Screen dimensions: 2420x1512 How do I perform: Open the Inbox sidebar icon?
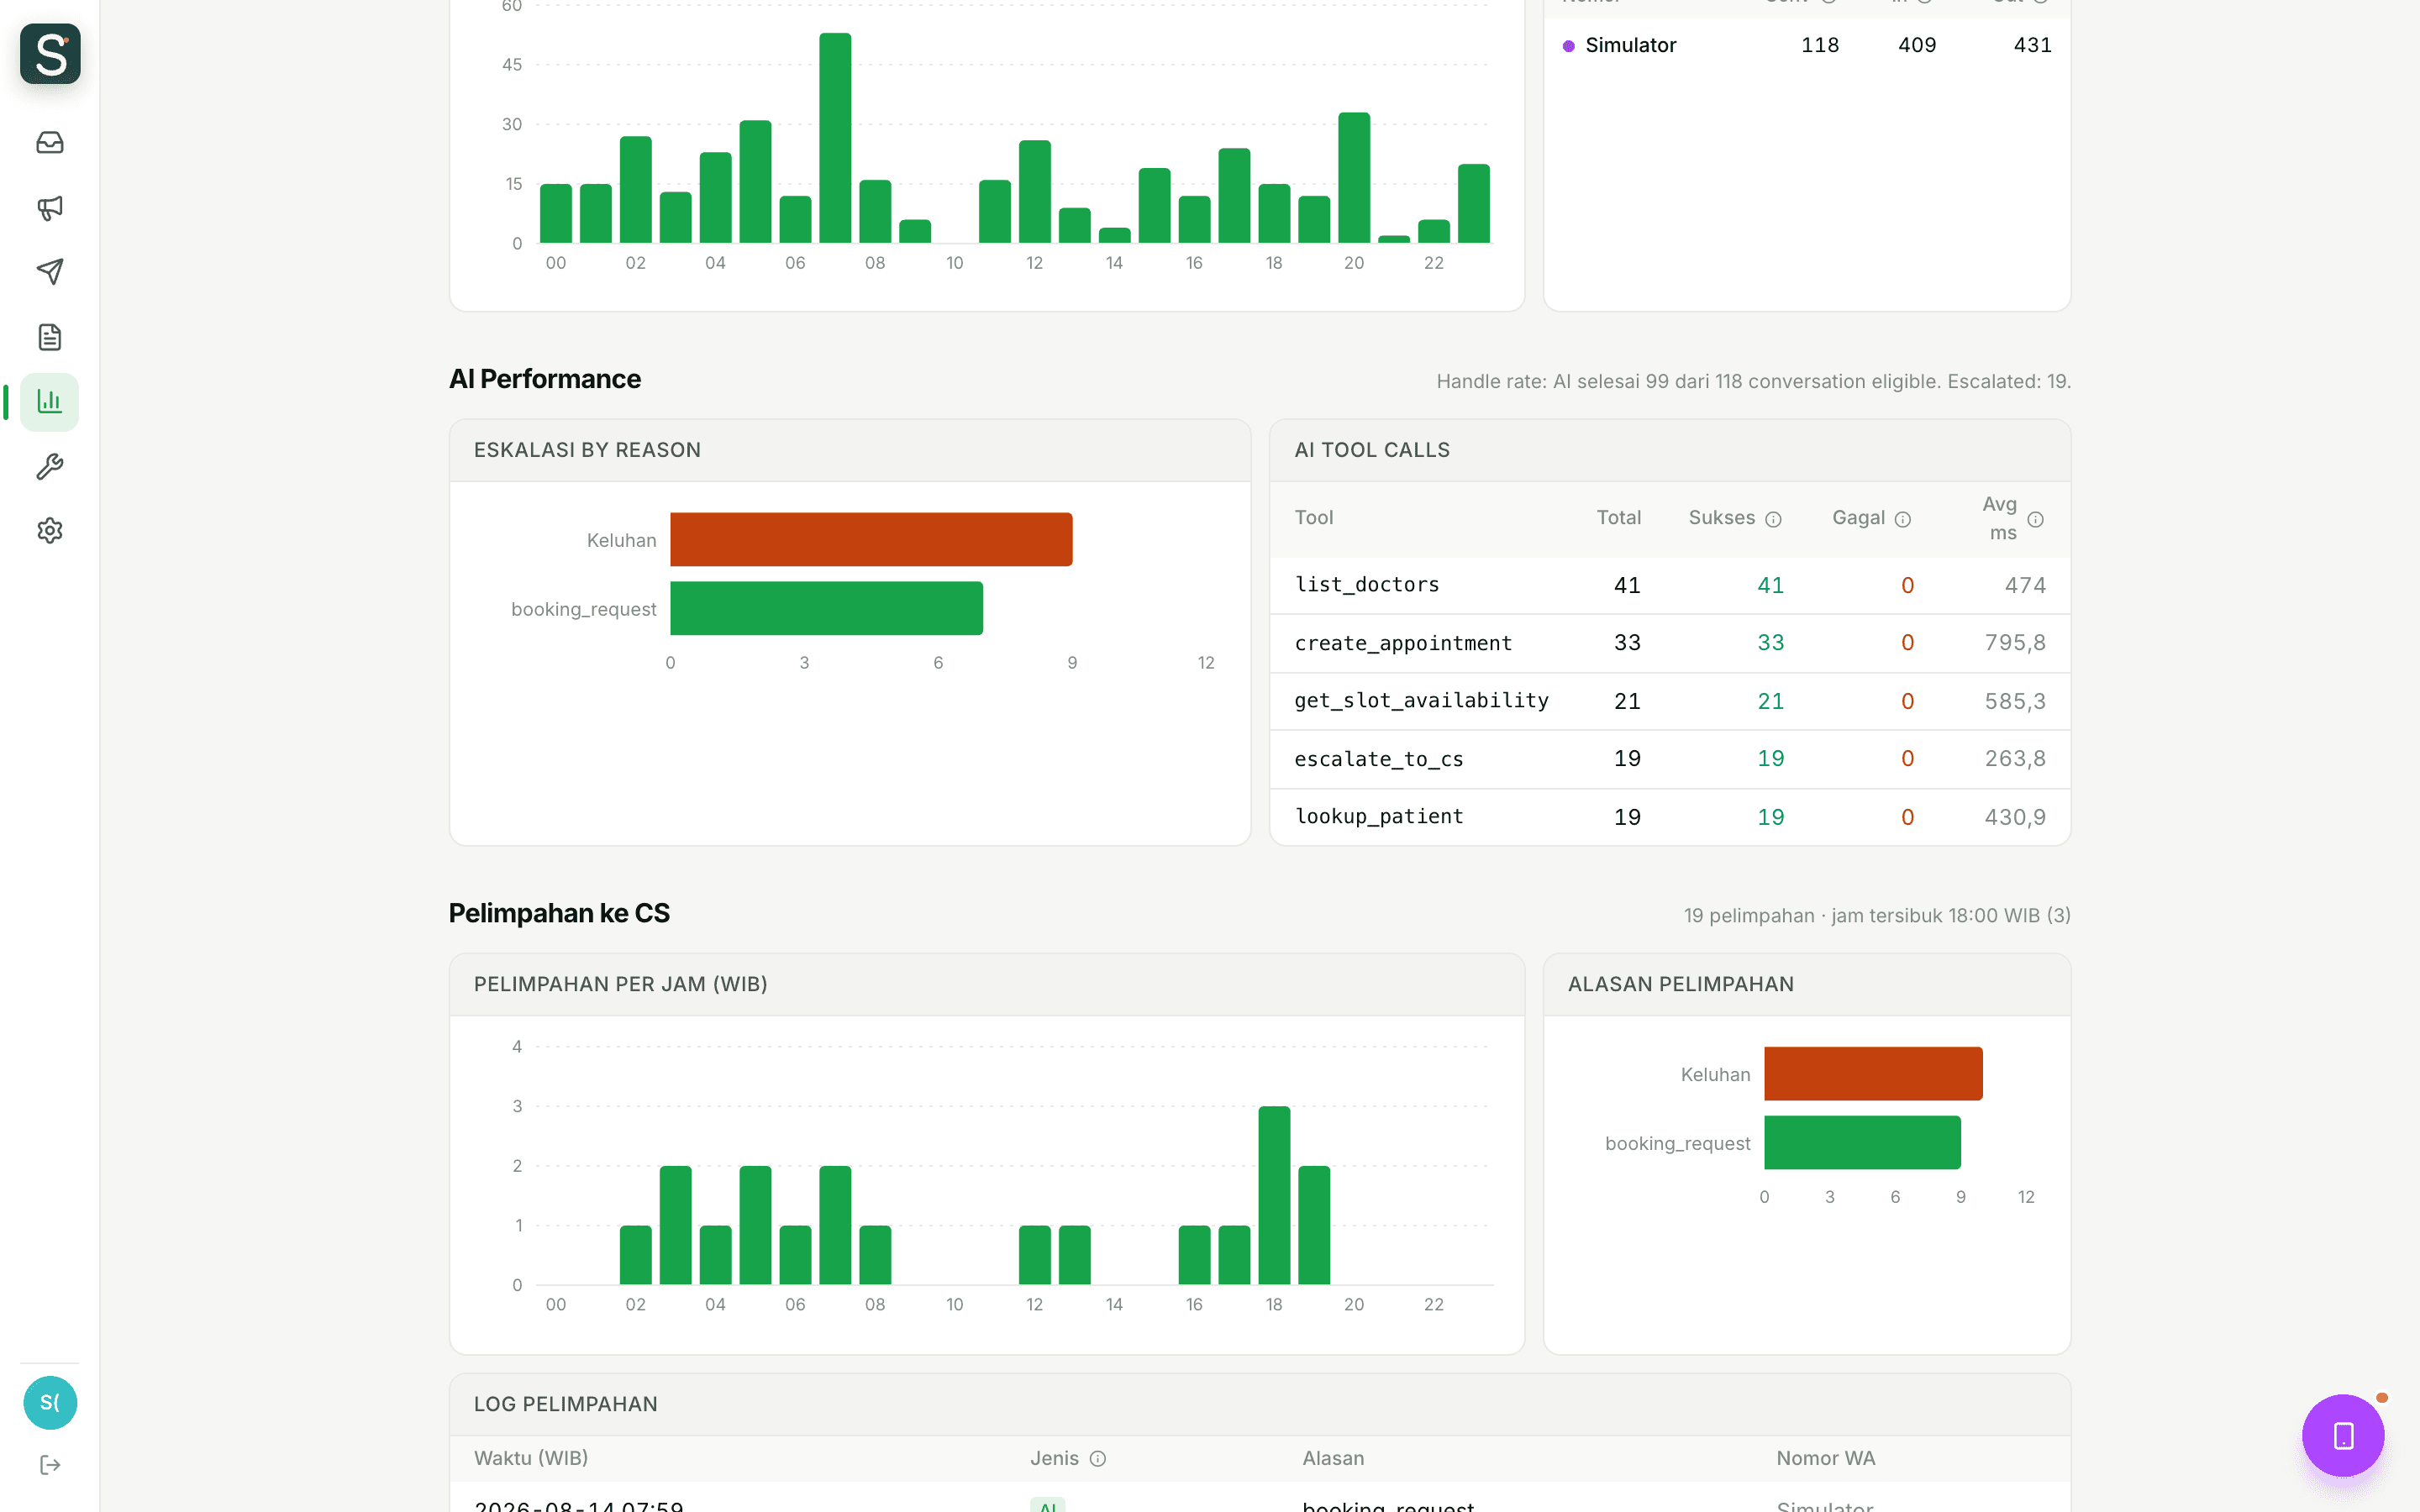coord(50,143)
